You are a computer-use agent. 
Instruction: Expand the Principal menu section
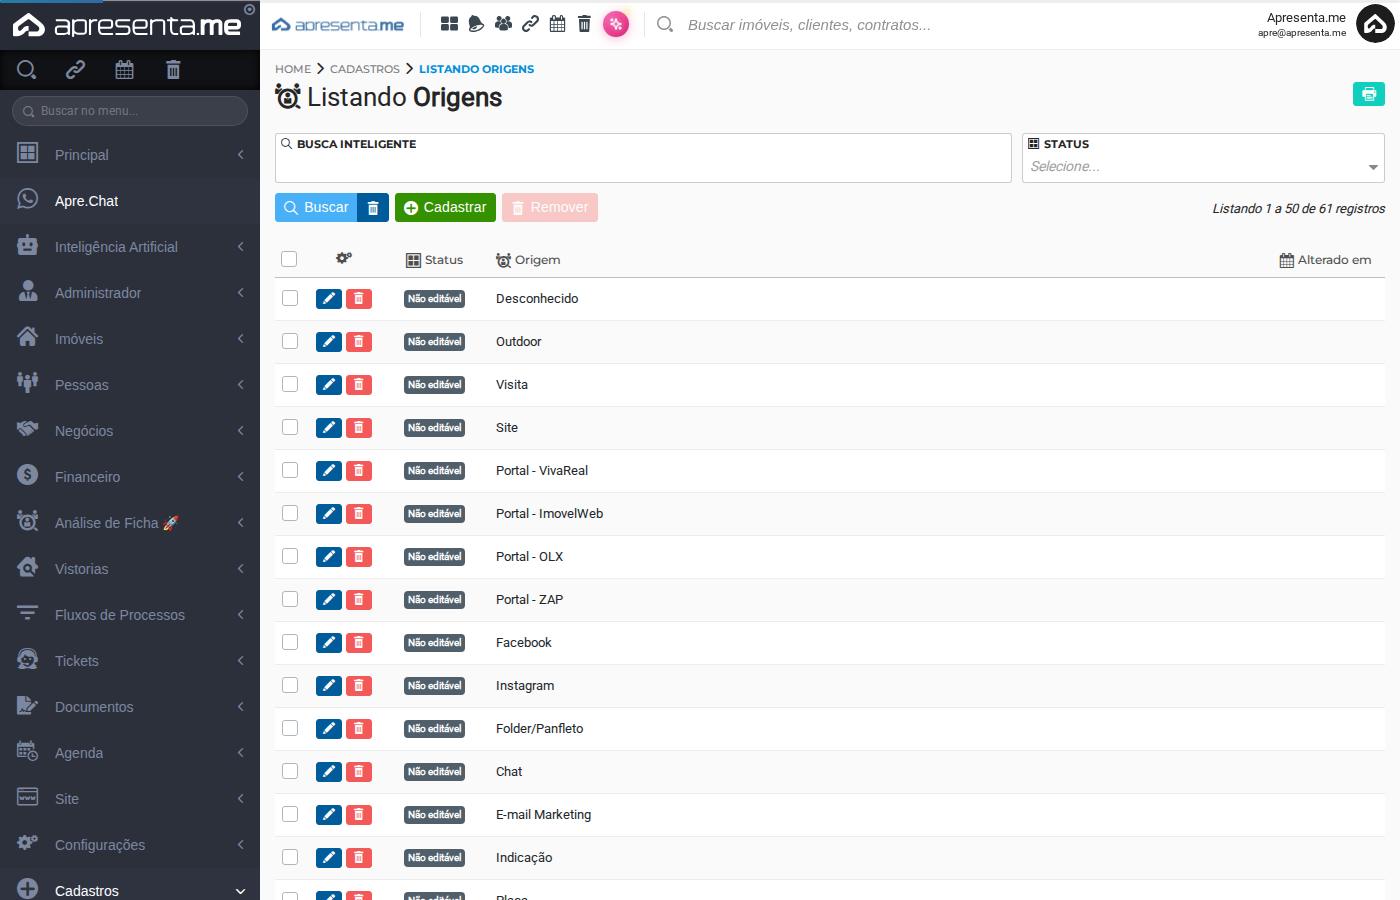(x=130, y=155)
